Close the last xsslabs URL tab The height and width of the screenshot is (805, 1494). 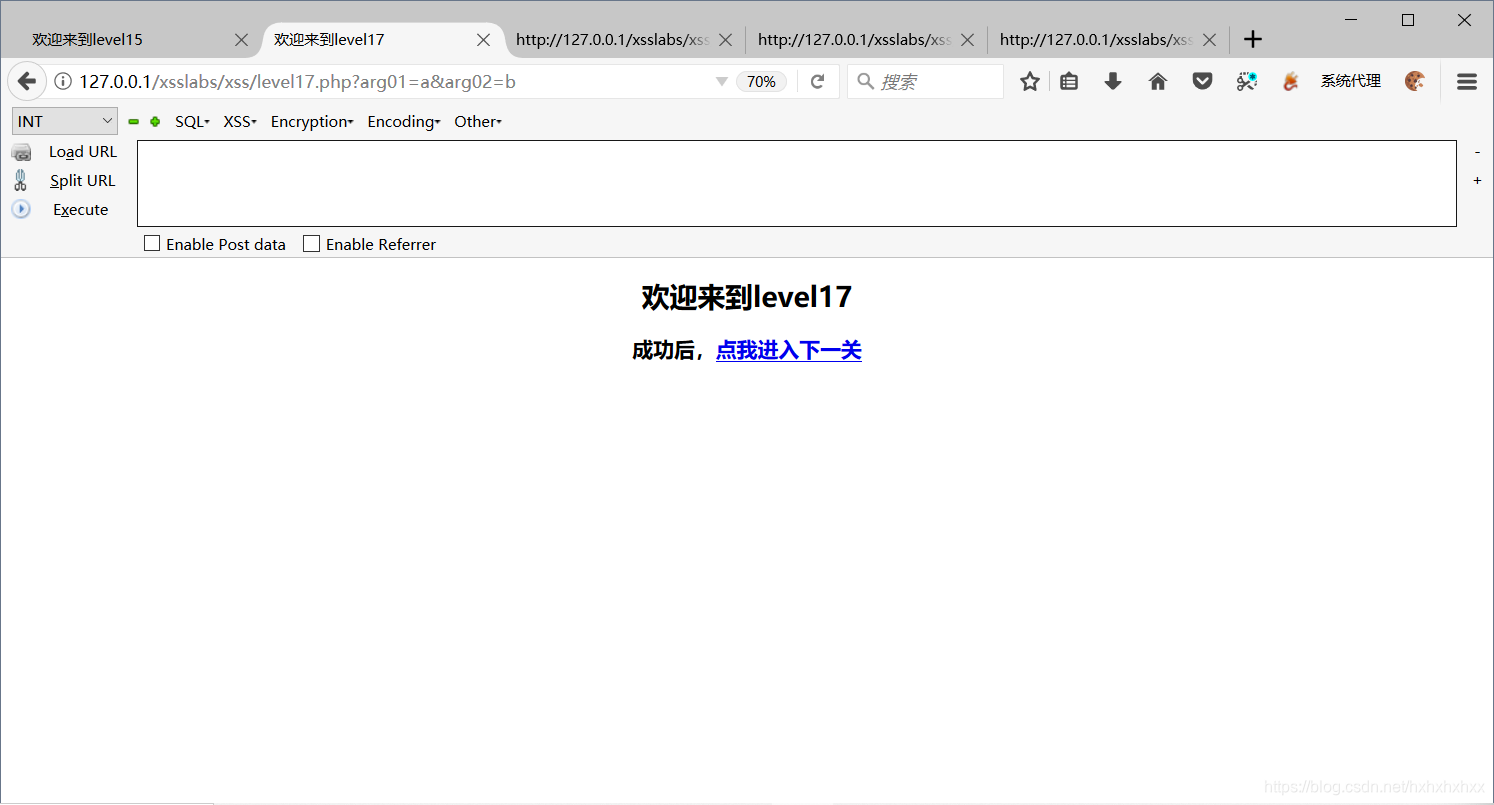click(1209, 40)
